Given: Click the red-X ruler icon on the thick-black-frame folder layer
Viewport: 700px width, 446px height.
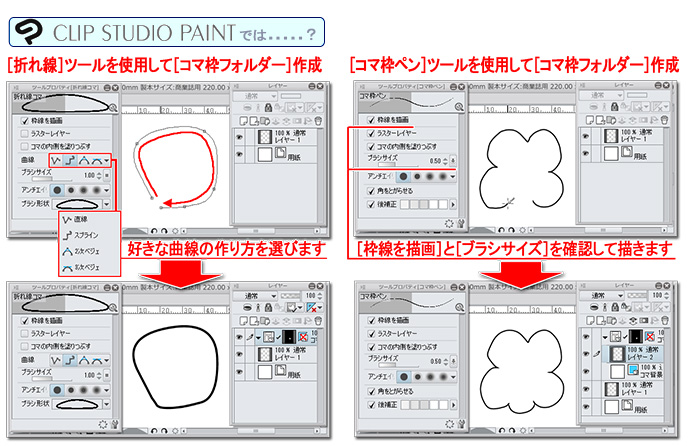Looking at the screenshot, I should click(303, 337).
